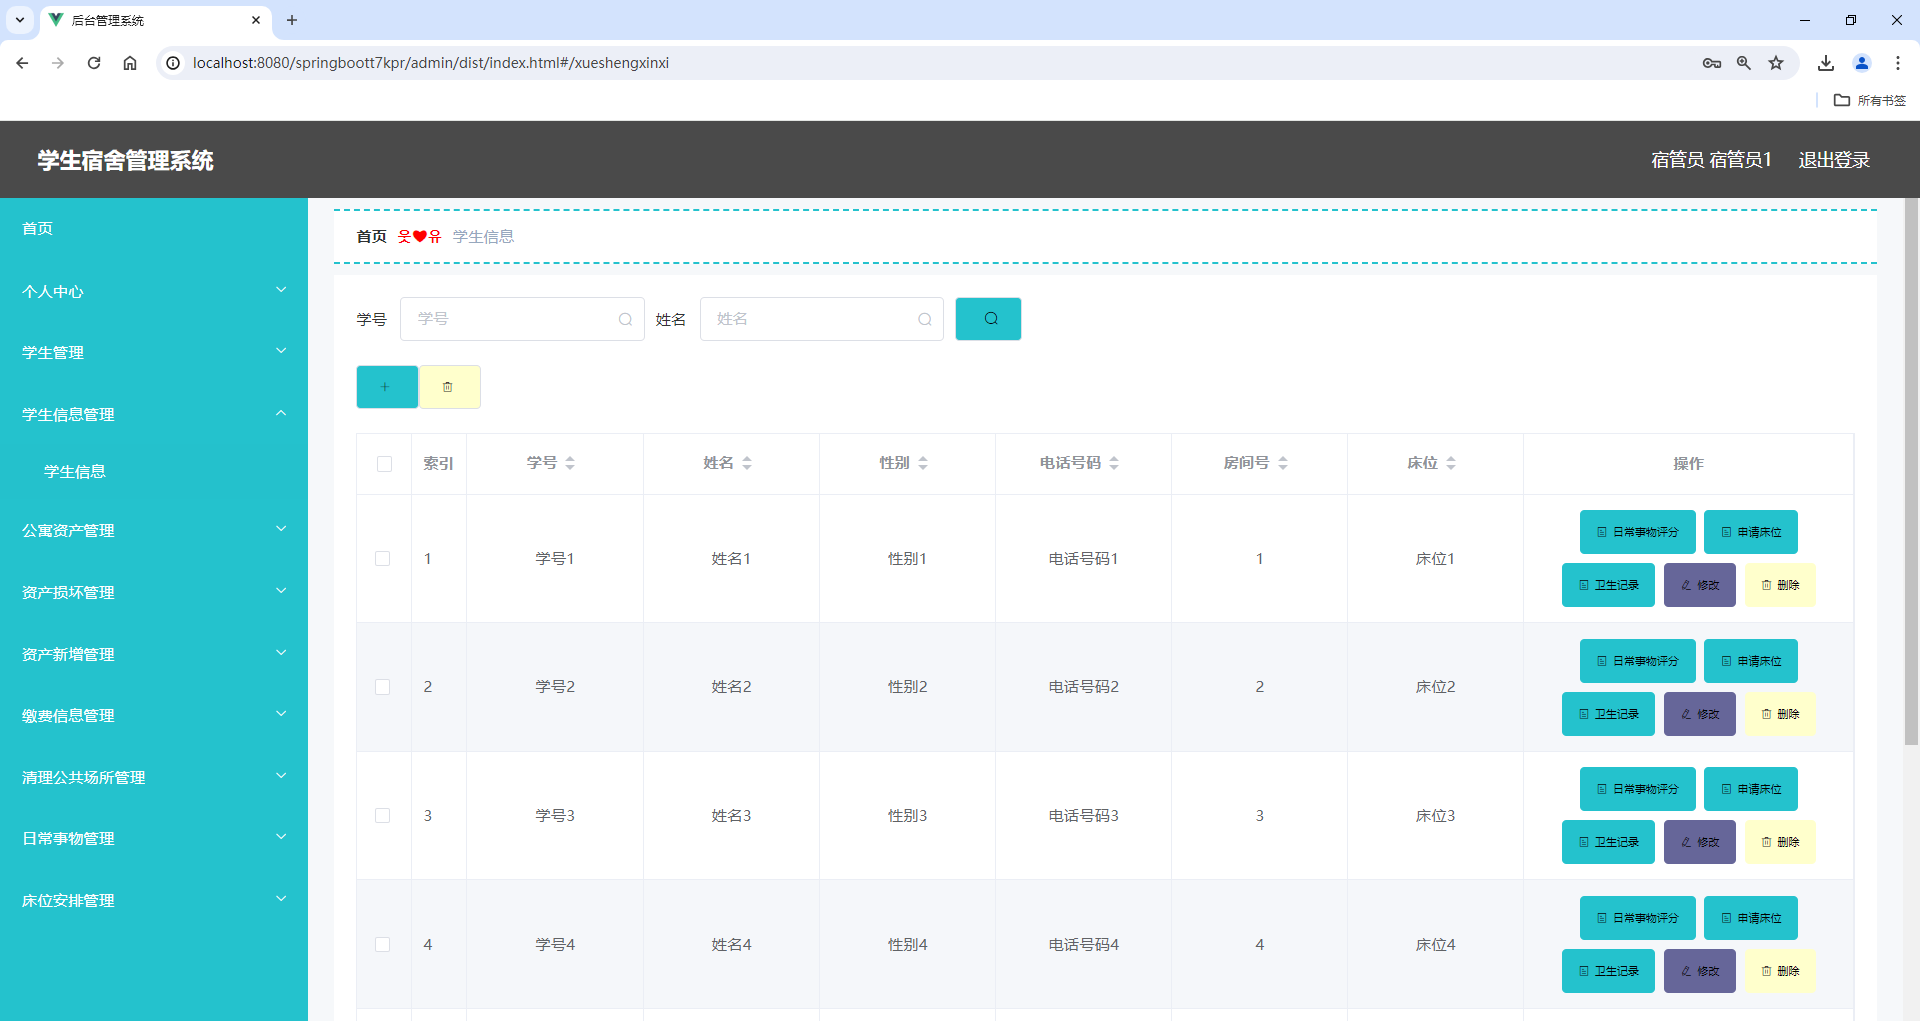Click the magnifier icon inside 学号 field
This screenshot has width=1920, height=1021.
(x=624, y=318)
